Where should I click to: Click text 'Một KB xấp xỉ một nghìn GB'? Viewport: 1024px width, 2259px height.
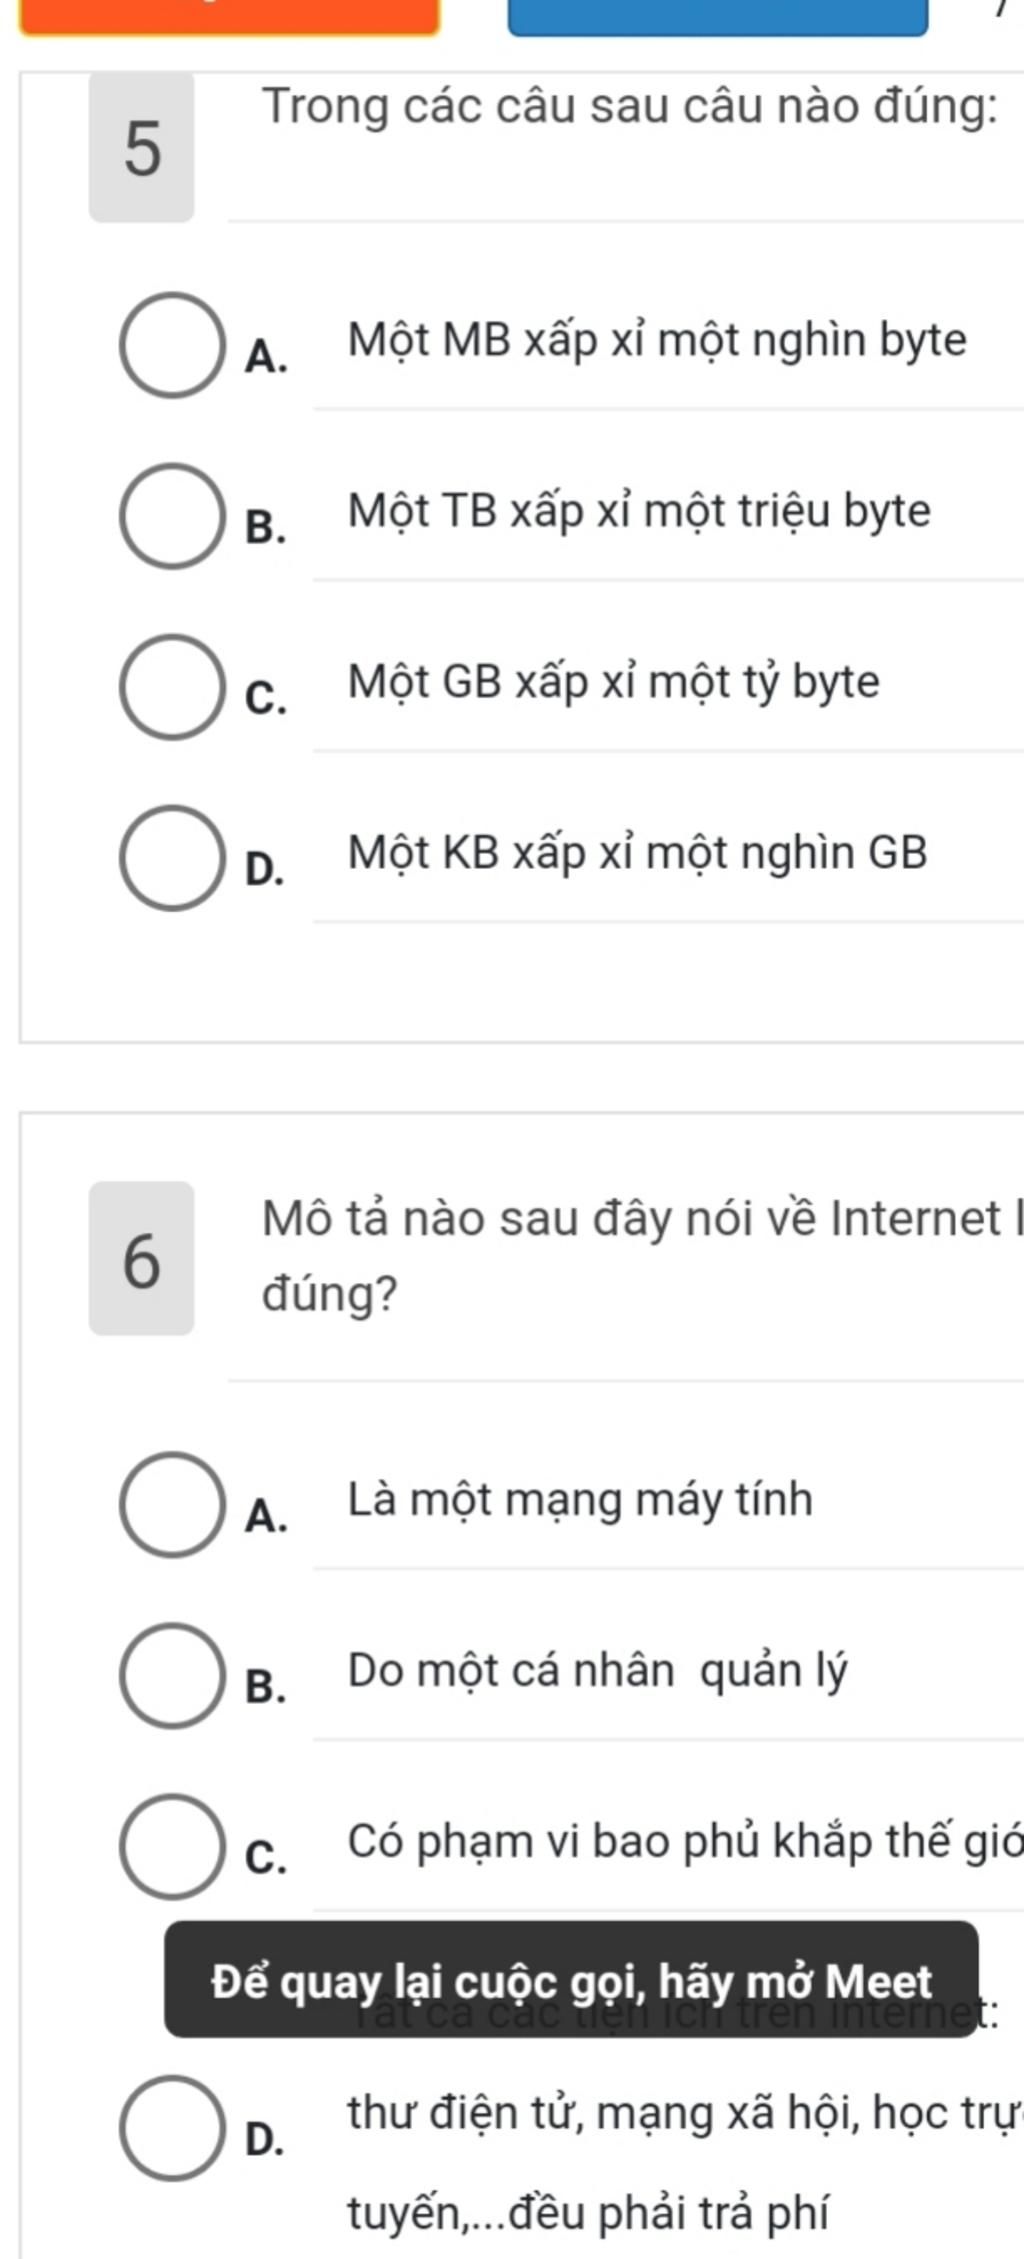click(x=638, y=854)
